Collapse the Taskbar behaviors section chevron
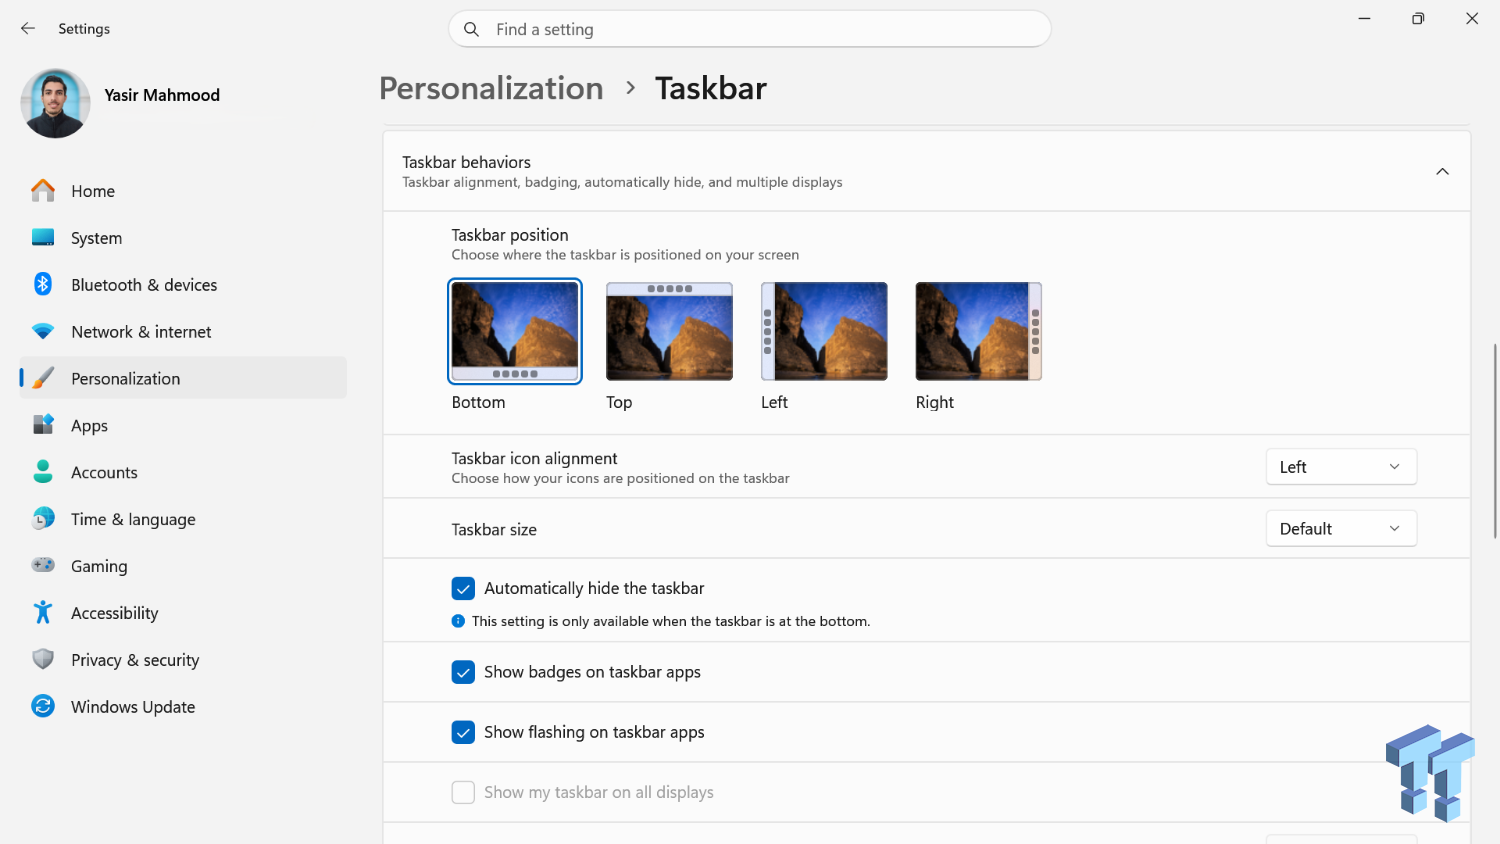 [1442, 172]
